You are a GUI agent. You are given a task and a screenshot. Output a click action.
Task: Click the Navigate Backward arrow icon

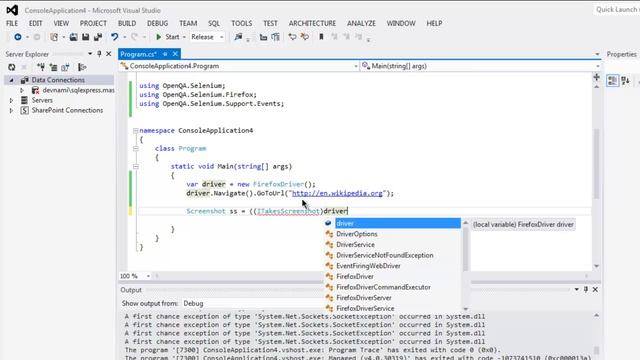point(18,37)
